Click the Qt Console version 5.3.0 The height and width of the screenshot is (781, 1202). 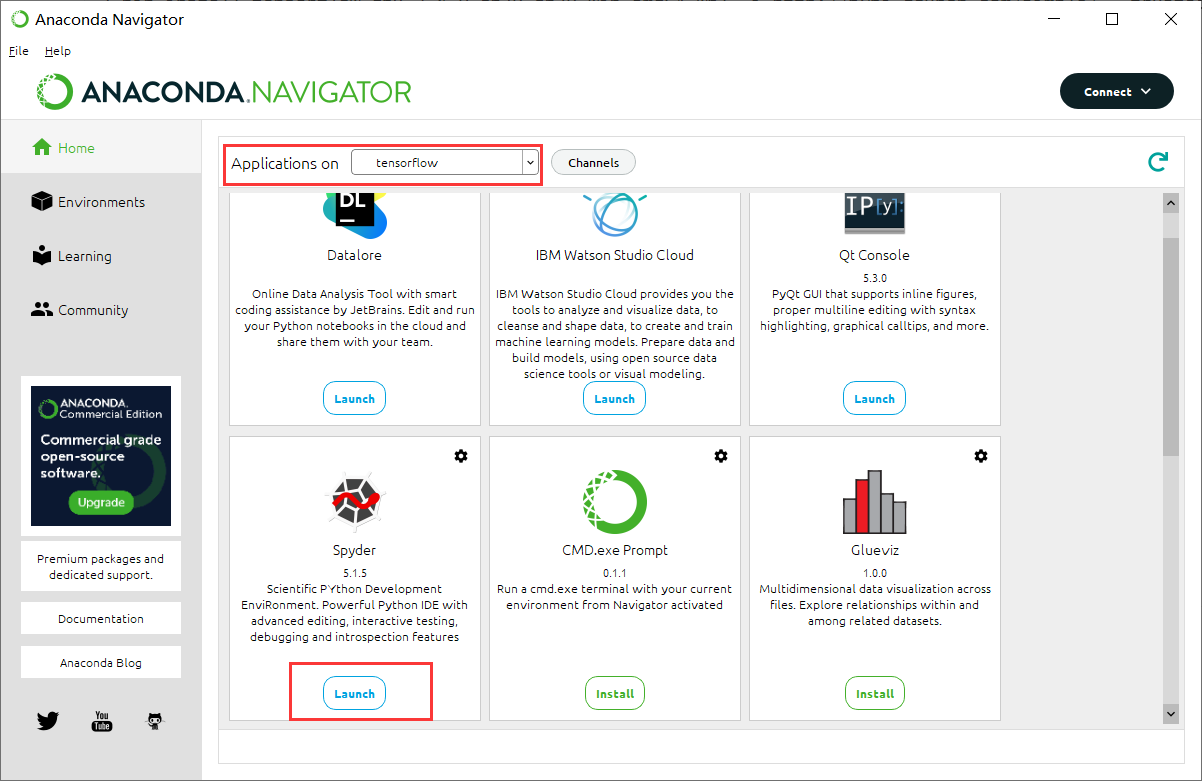[875, 278]
